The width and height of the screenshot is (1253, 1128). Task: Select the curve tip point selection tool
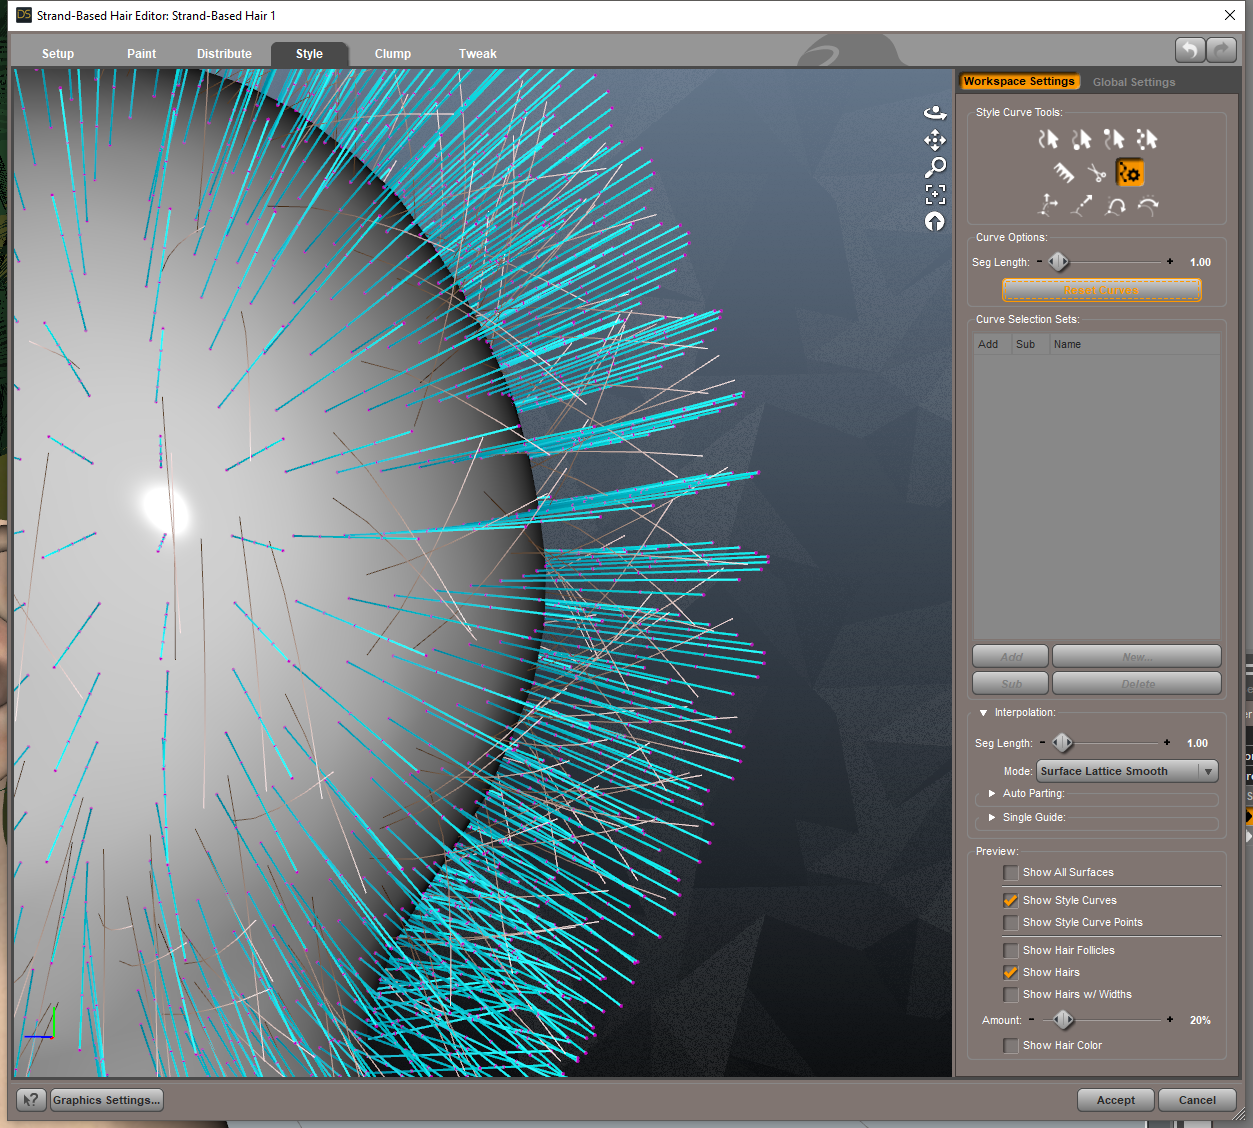1114,139
